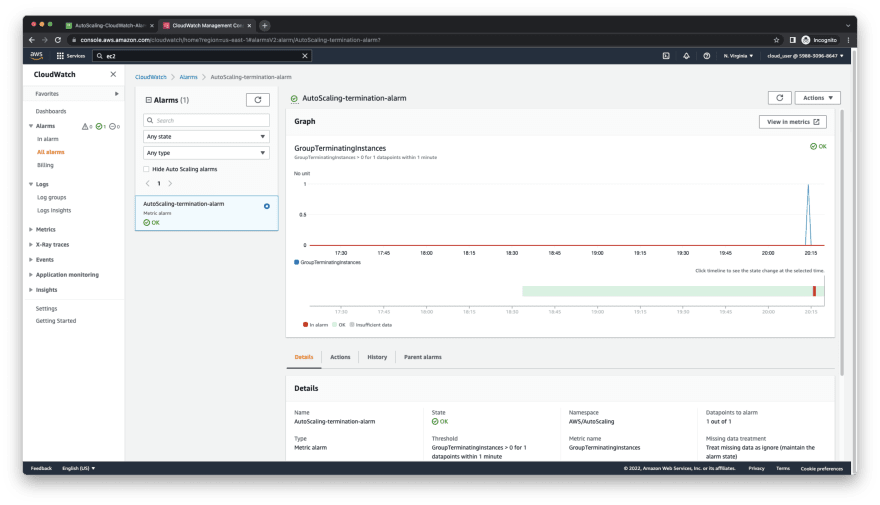The width and height of the screenshot is (880, 505).
Task: Open Log groups in sidebar
Action: [x=52, y=197]
